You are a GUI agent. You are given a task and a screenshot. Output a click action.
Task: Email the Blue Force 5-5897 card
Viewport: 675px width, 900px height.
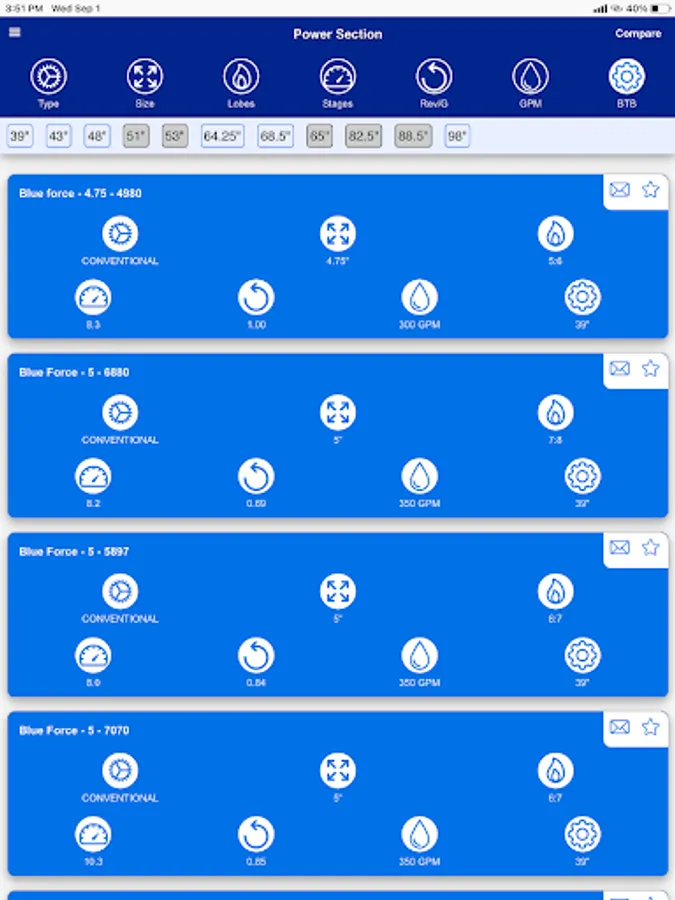619,548
